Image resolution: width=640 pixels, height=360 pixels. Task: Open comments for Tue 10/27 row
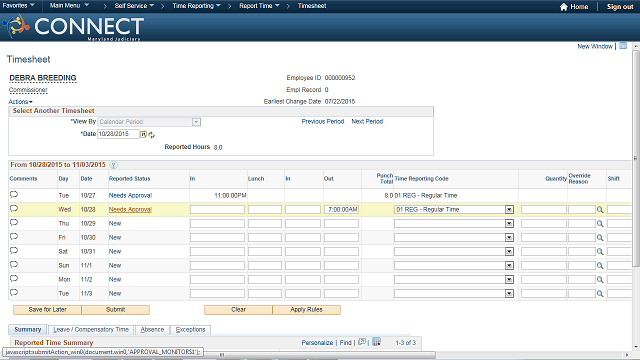pos(14,195)
